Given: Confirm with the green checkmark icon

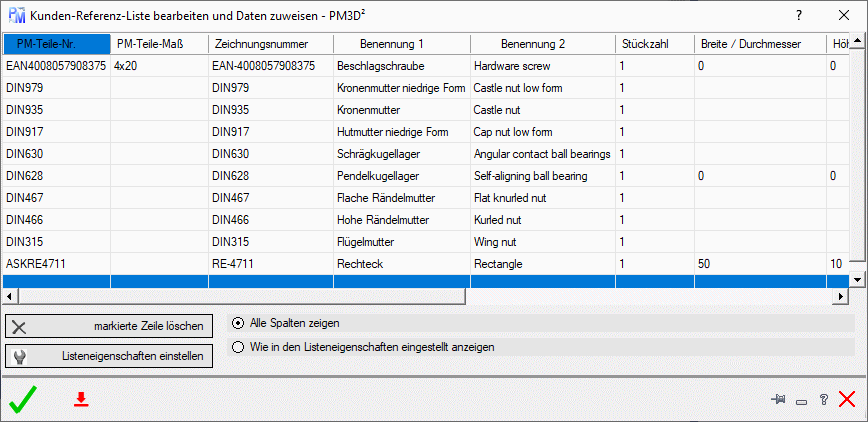Looking at the screenshot, I should pos(22,400).
